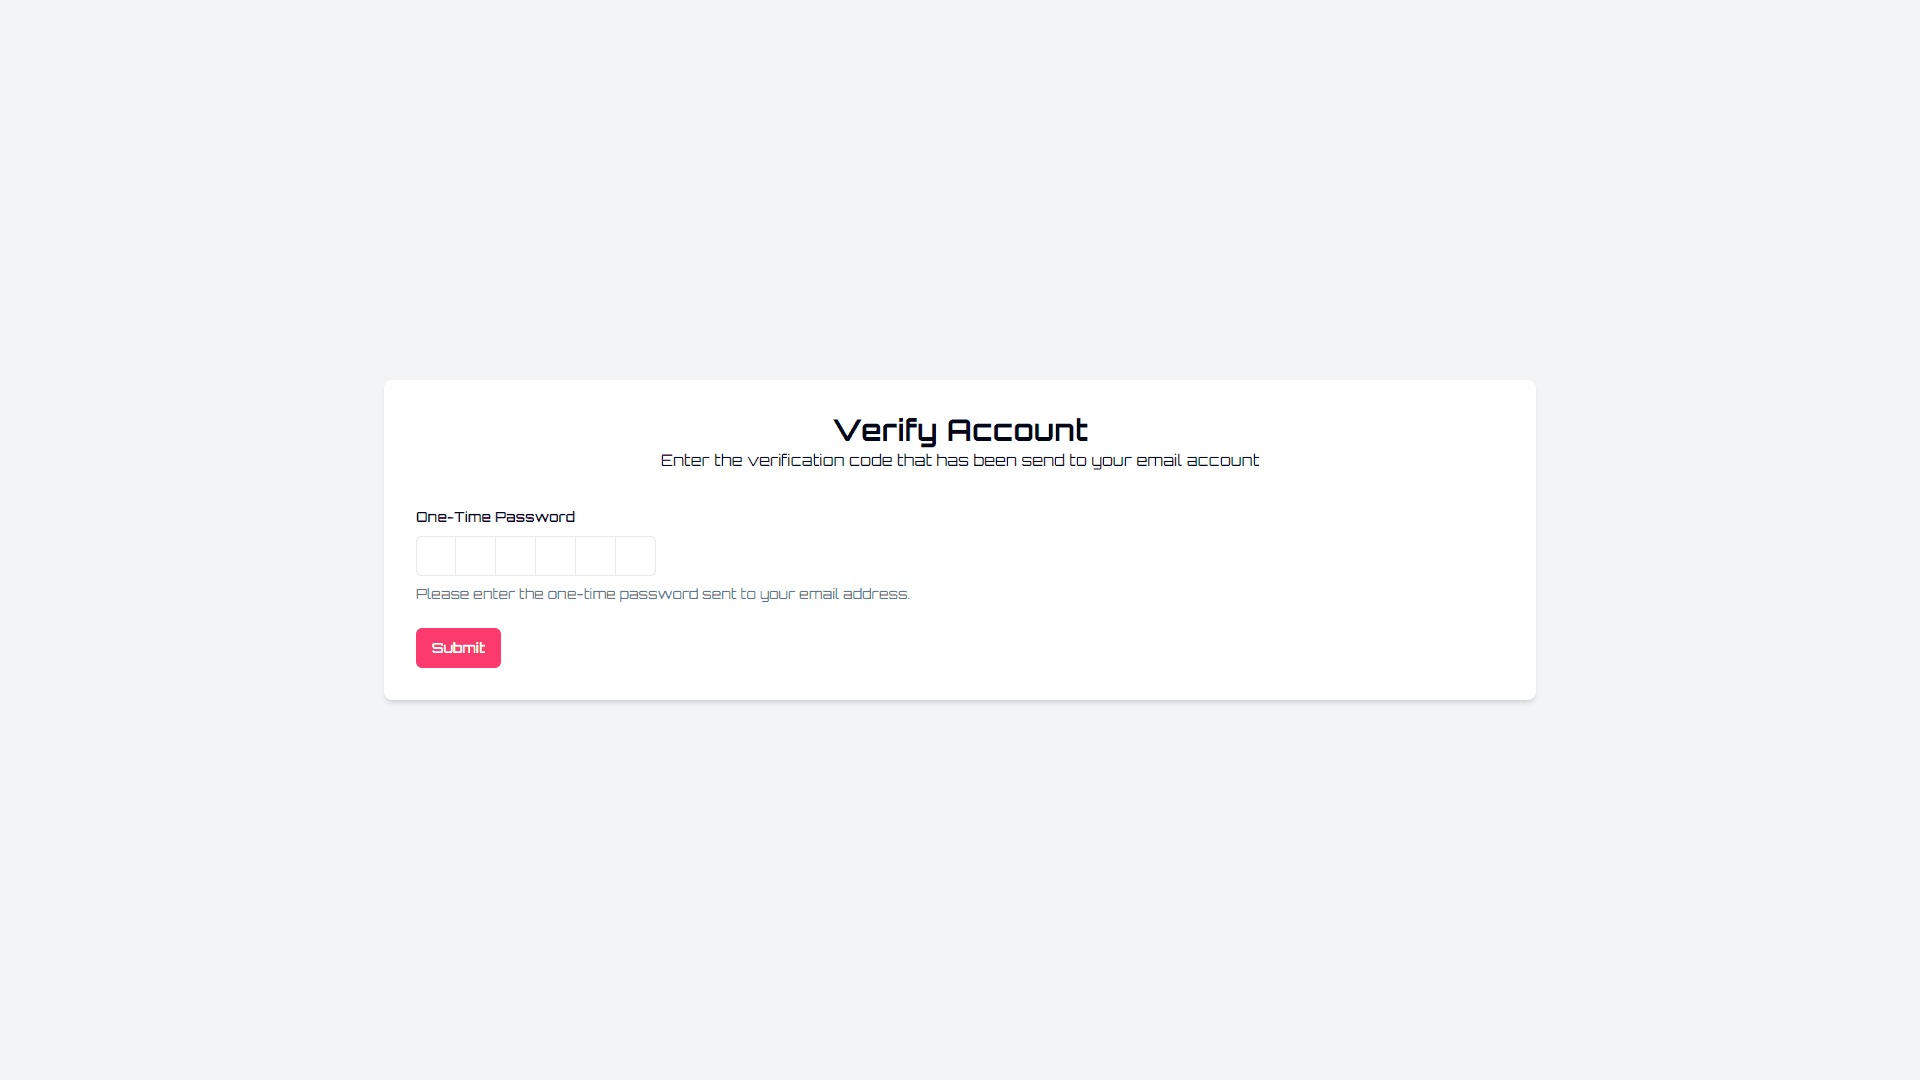Select the sixth, last OTP digit box

pyautogui.click(x=636, y=556)
